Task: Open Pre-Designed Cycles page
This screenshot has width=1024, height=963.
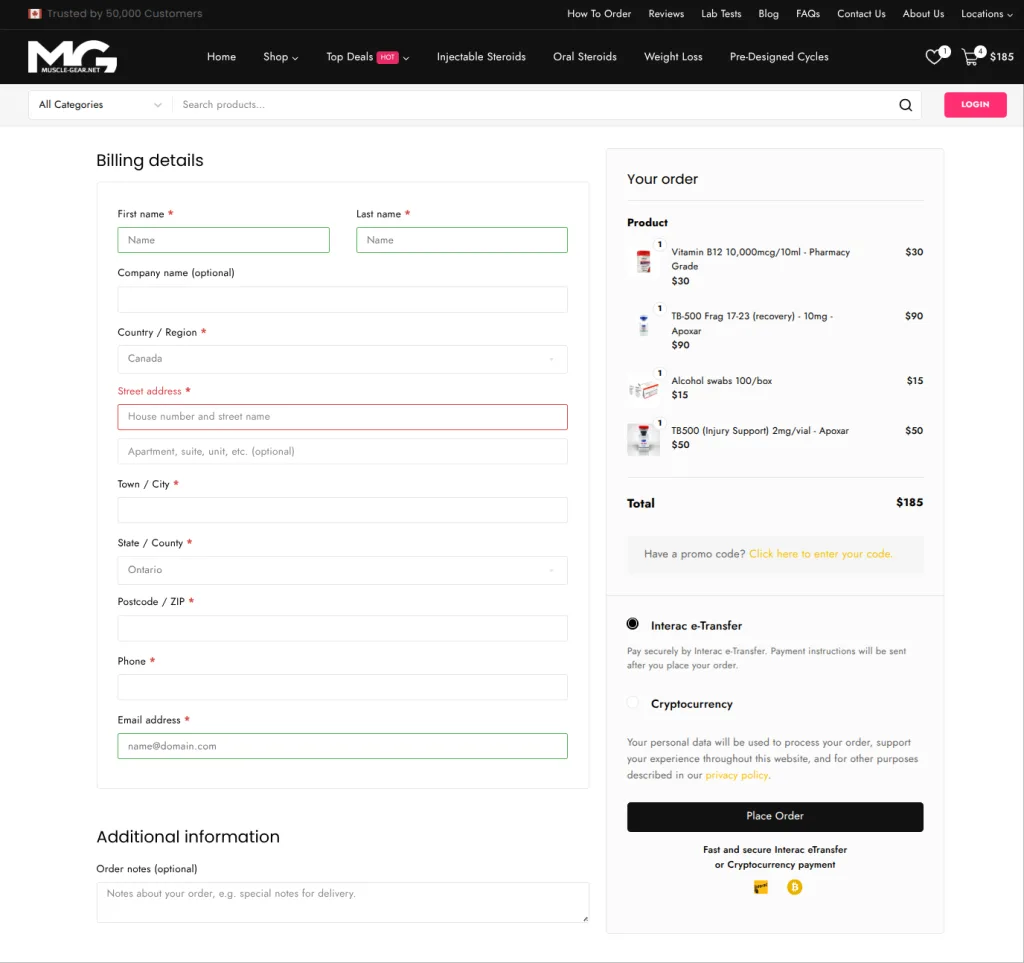Action: click(x=779, y=57)
